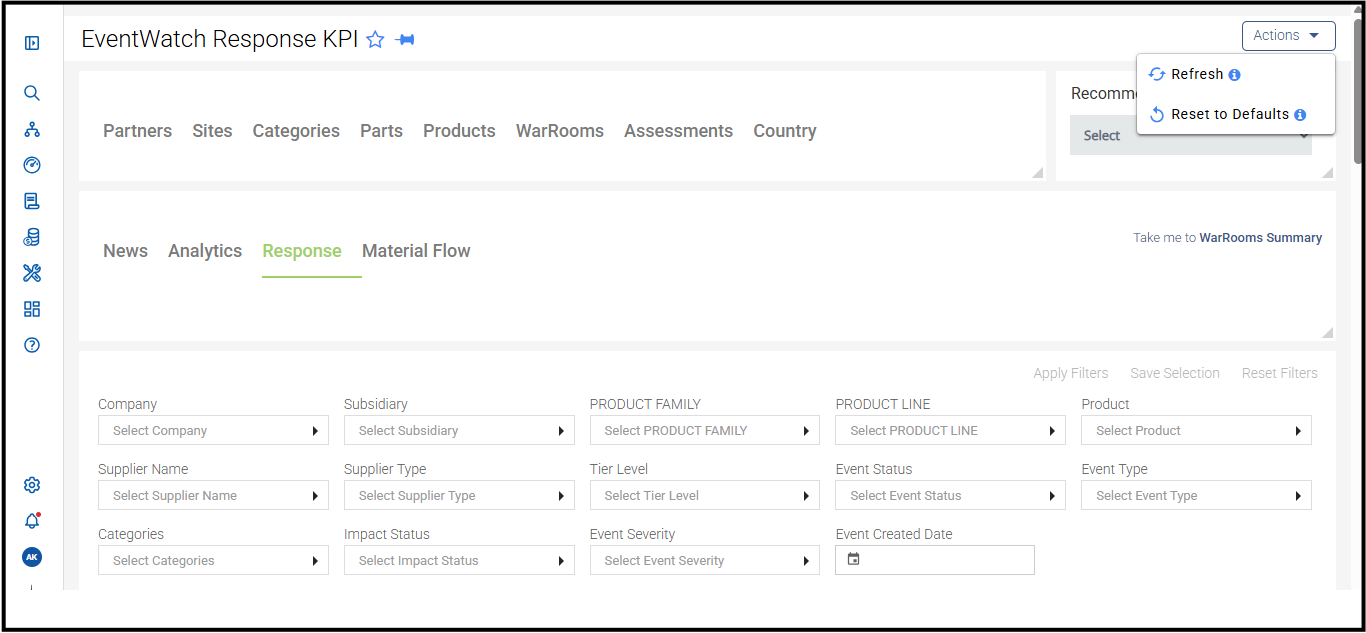Click the AK user avatar

click(x=32, y=557)
